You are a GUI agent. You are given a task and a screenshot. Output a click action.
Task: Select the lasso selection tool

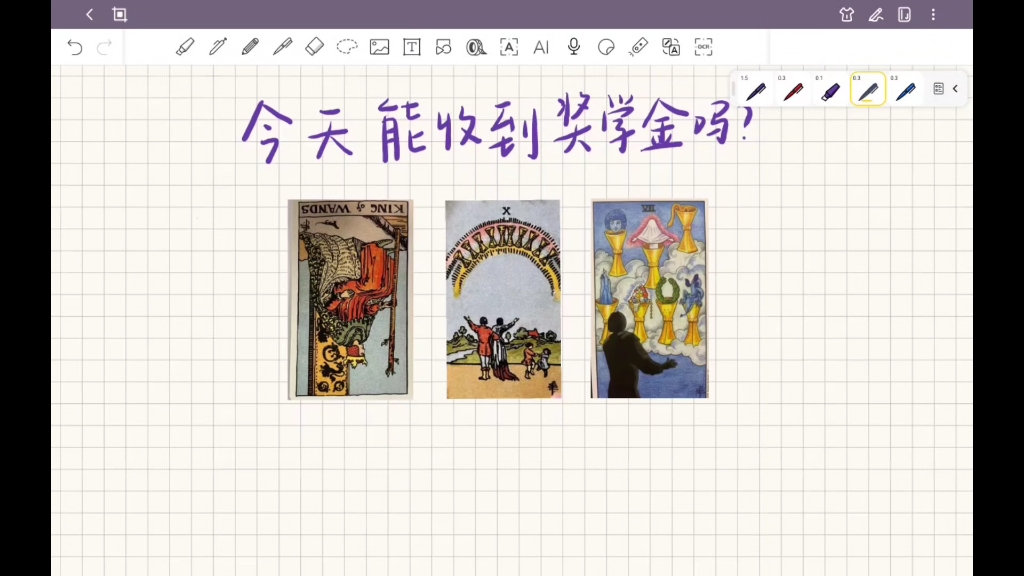347,47
